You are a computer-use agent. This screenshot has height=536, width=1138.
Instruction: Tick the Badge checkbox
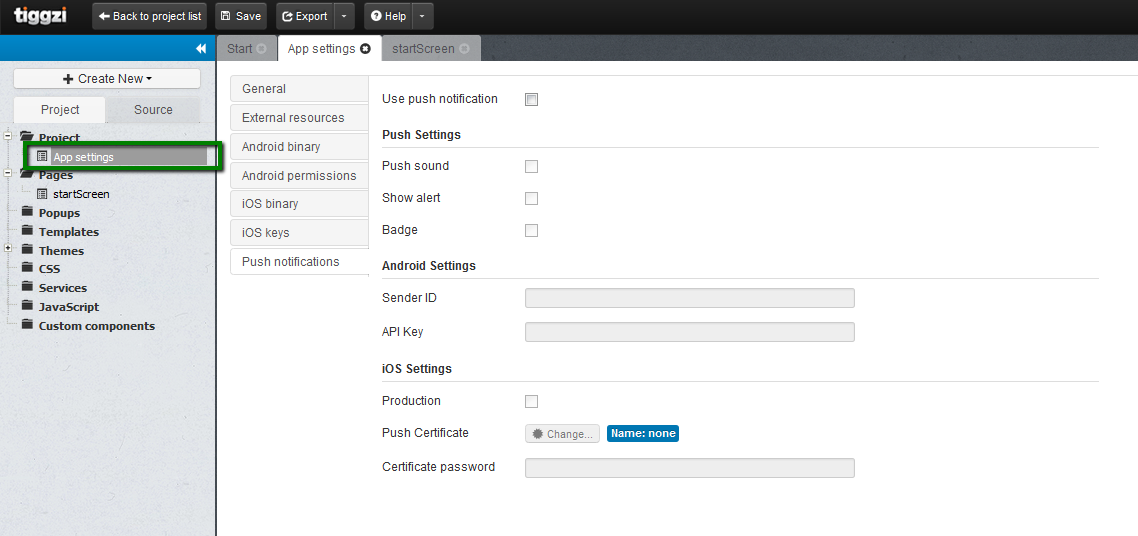click(532, 231)
